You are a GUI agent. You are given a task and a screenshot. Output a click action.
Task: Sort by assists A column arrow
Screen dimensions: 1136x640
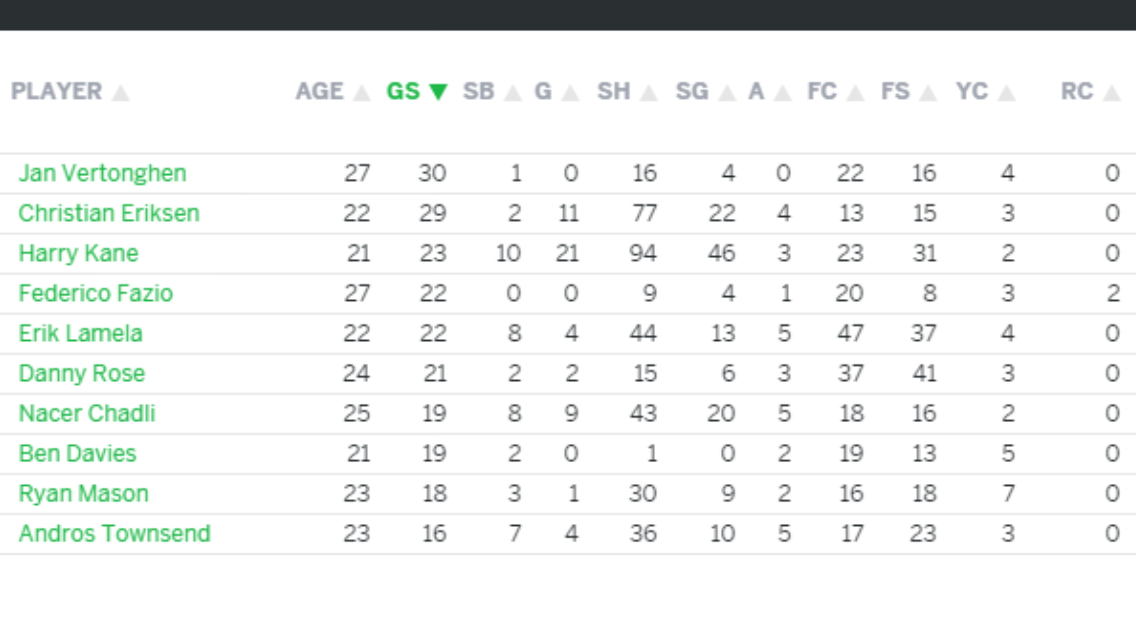[x=783, y=93]
